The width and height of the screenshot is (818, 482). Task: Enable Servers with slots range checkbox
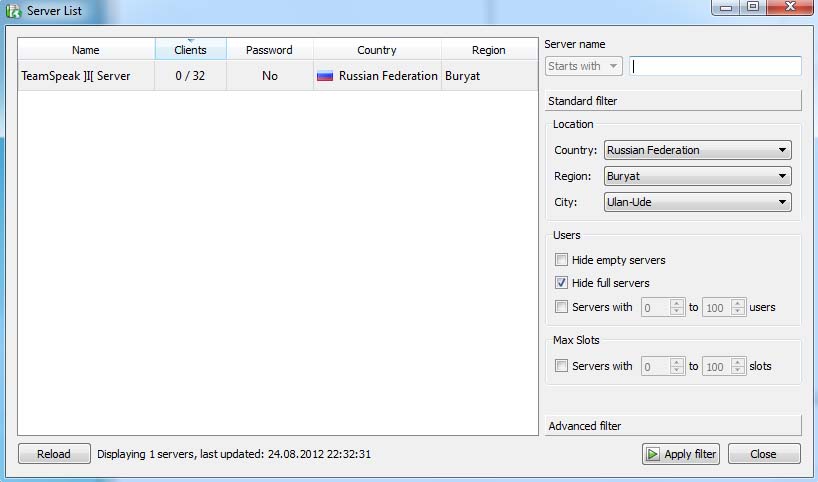coord(561,366)
